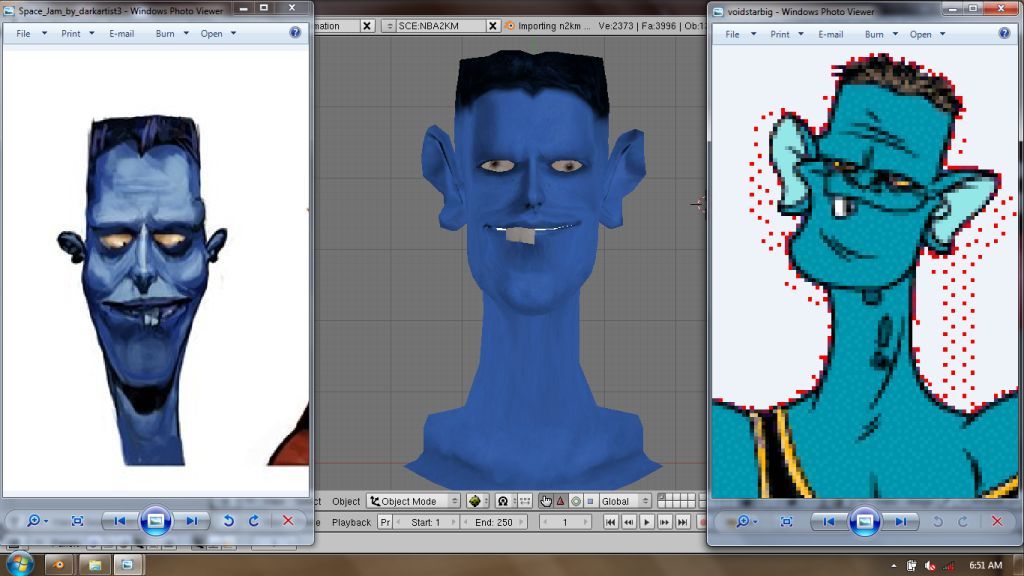Expand Open menu in voidstarbig viewer
This screenshot has width=1024, height=576.
pyautogui.click(x=927, y=34)
